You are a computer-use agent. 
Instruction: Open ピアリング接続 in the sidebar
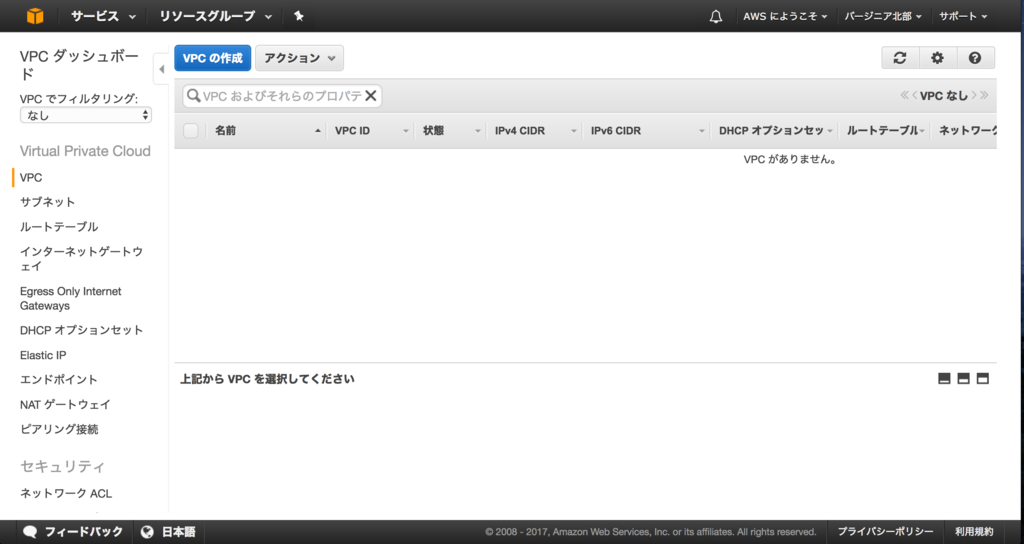pos(59,429)
